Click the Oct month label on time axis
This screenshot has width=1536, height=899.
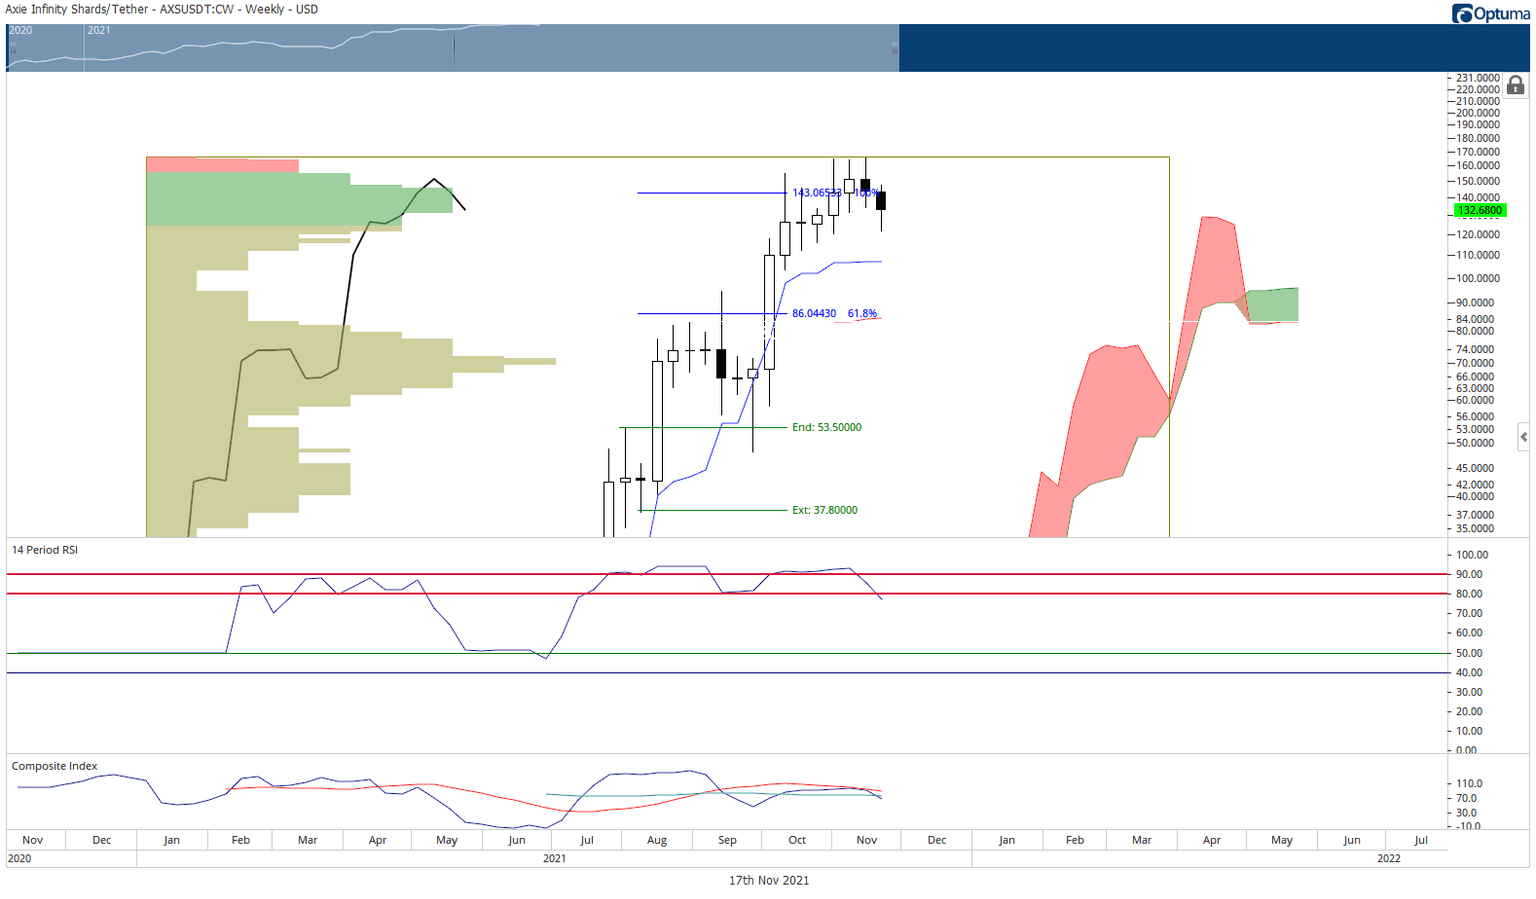(x=797, y=840)
